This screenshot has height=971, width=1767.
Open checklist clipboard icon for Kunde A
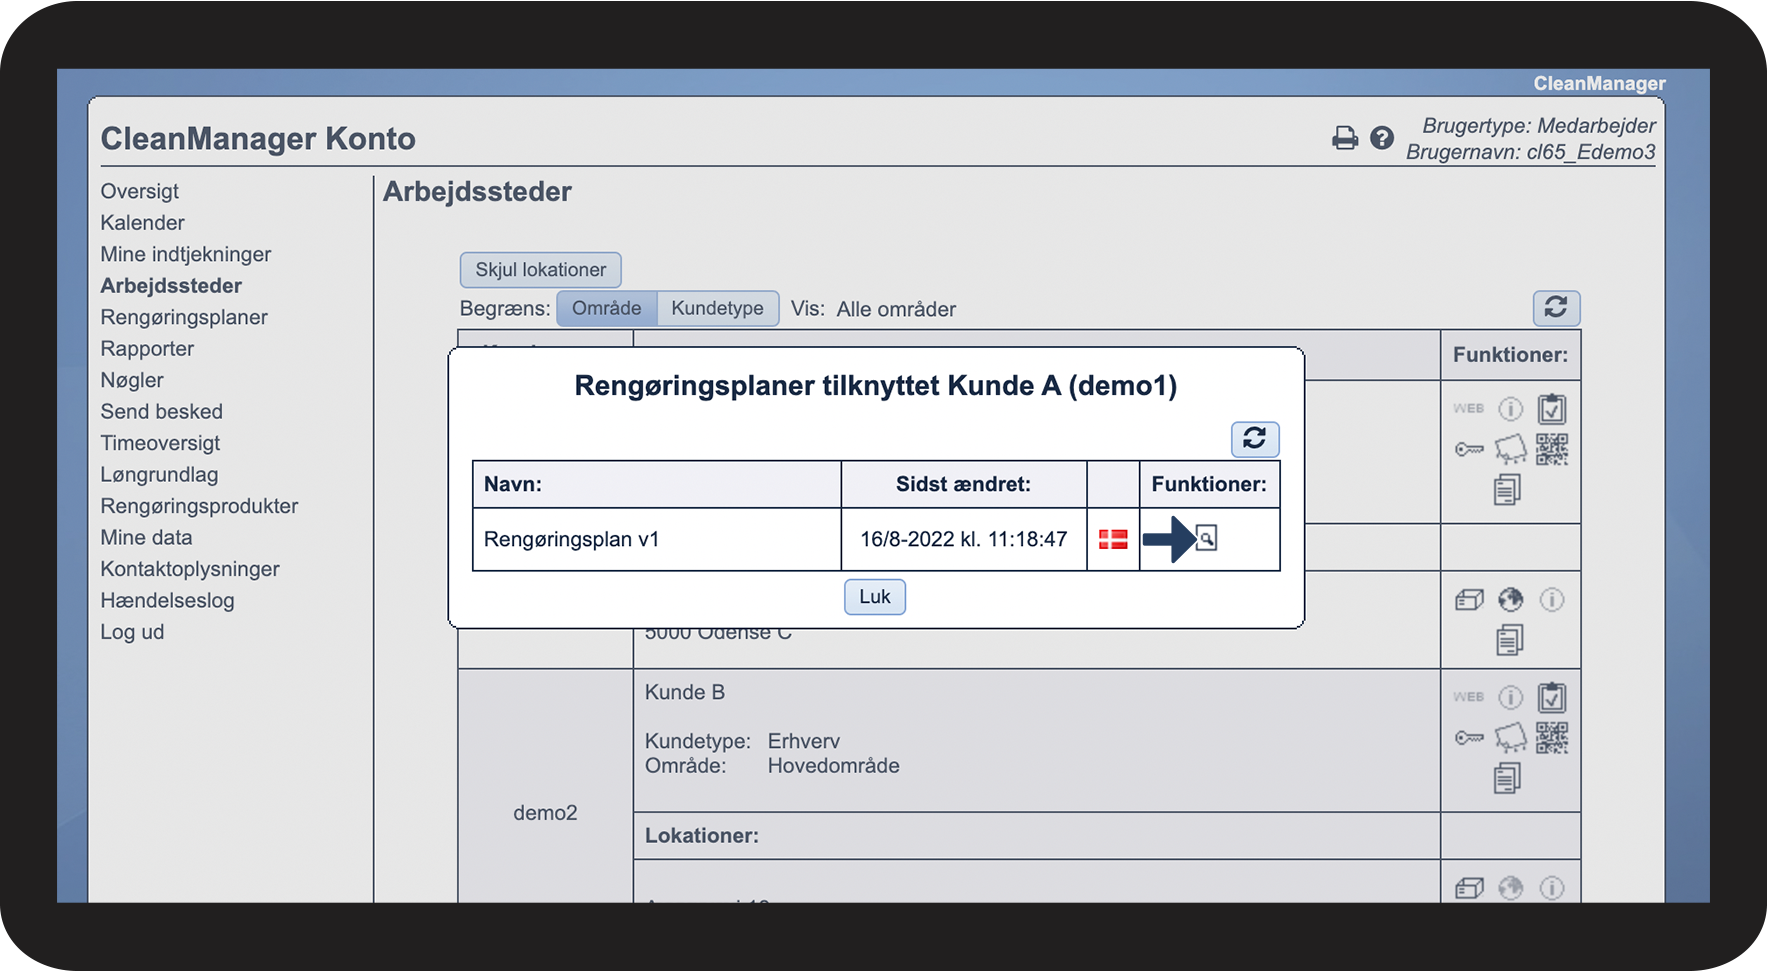tap(1551, 408)
